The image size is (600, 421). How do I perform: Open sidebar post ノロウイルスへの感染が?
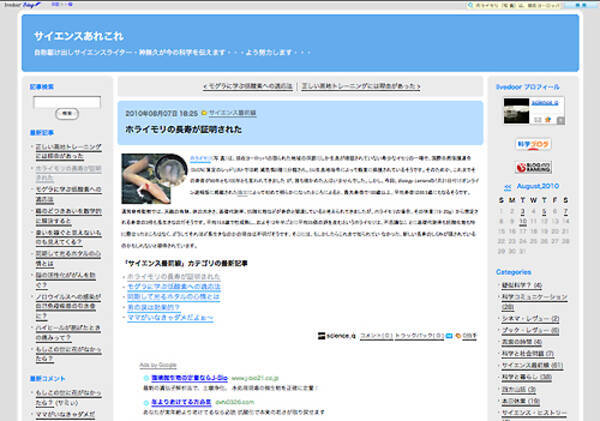tap(68, 306)
